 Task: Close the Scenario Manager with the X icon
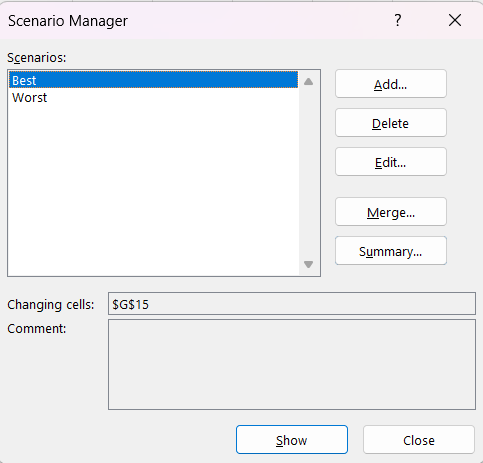point(455,20)
